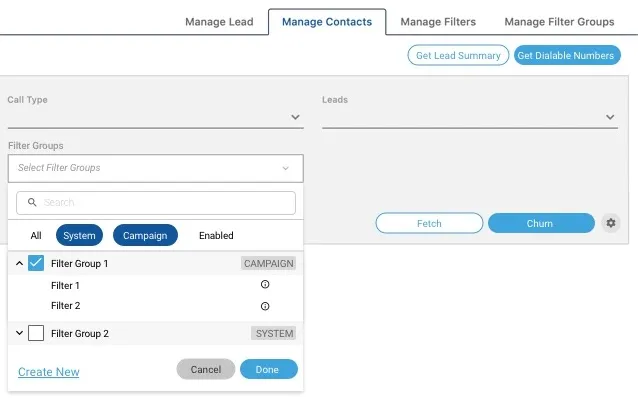This screenshot has height=398, width=638.
Task: Select the Enabled filter option
Action: point(216,235)
